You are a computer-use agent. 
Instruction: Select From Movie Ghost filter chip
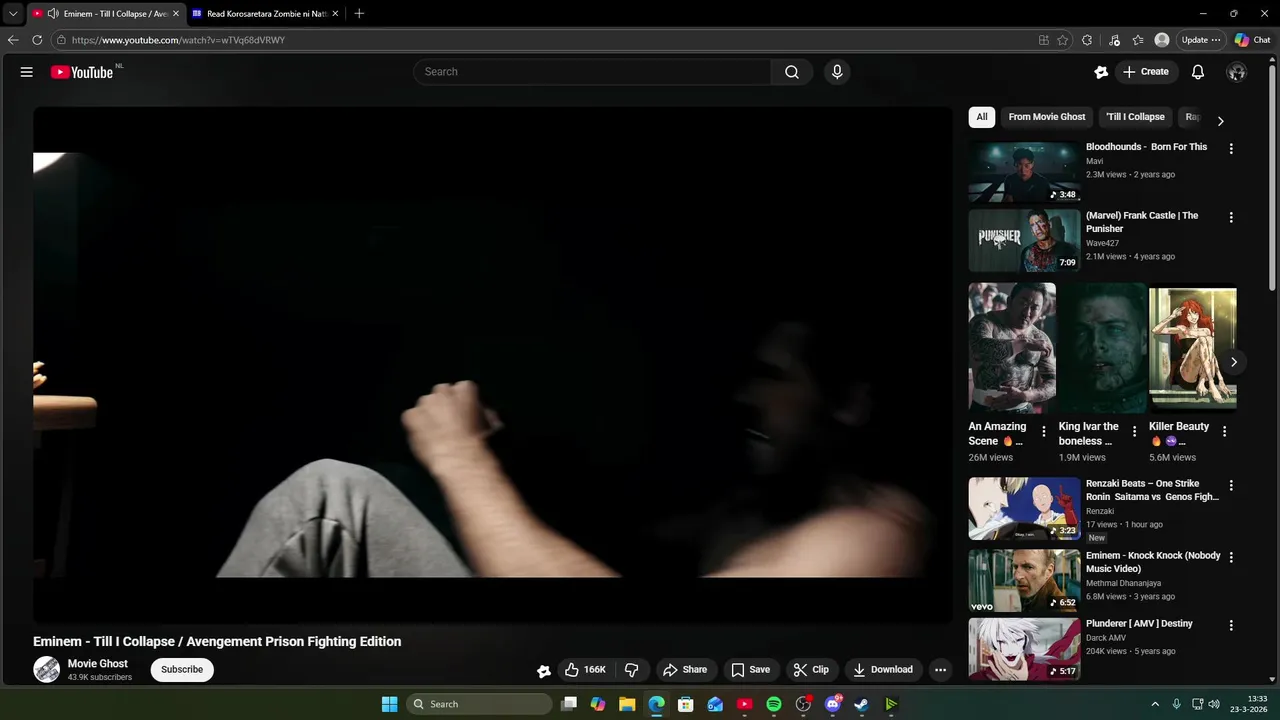click(x=1047, y=117)
